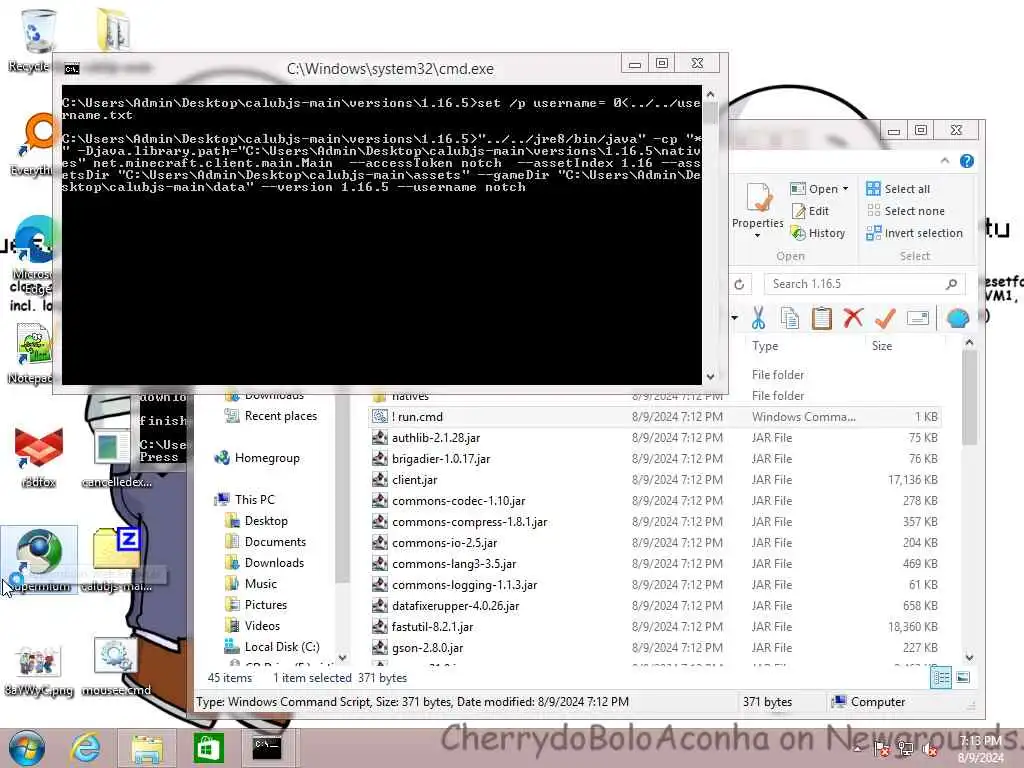Viewport: 1024px width, 768px height.
Task: Click the Copy toolbar icon
Action: [x=790, y=318]
